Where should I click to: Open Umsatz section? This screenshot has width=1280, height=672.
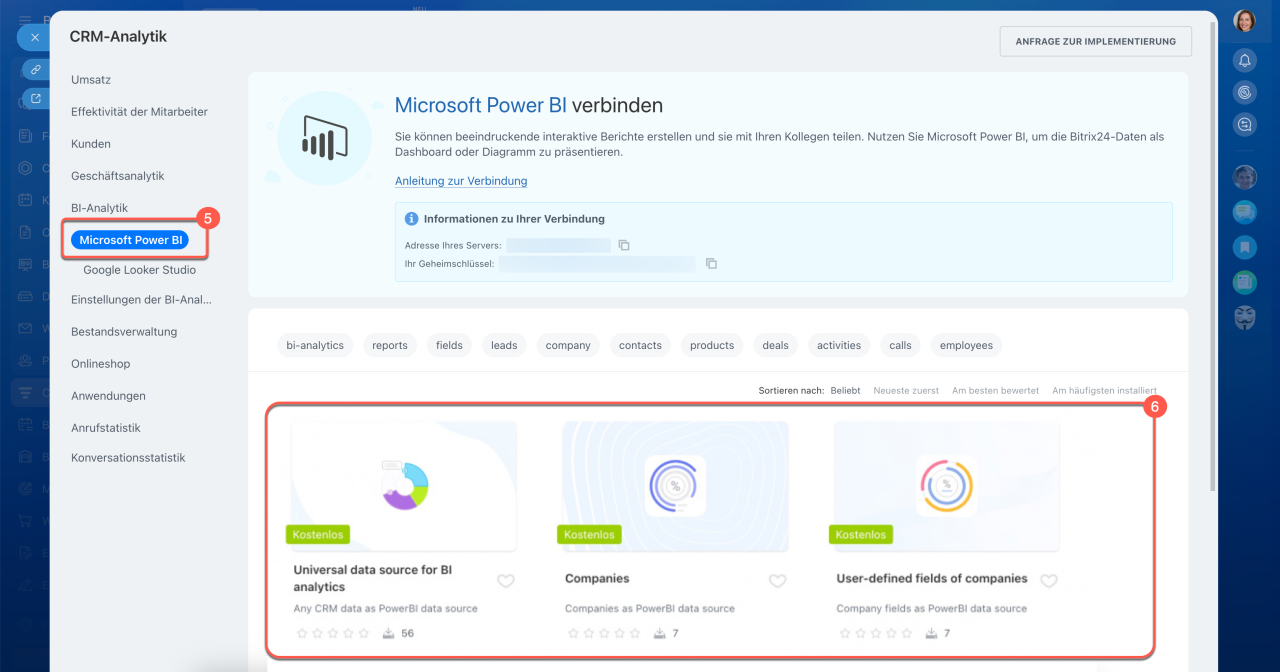(90, 80)
